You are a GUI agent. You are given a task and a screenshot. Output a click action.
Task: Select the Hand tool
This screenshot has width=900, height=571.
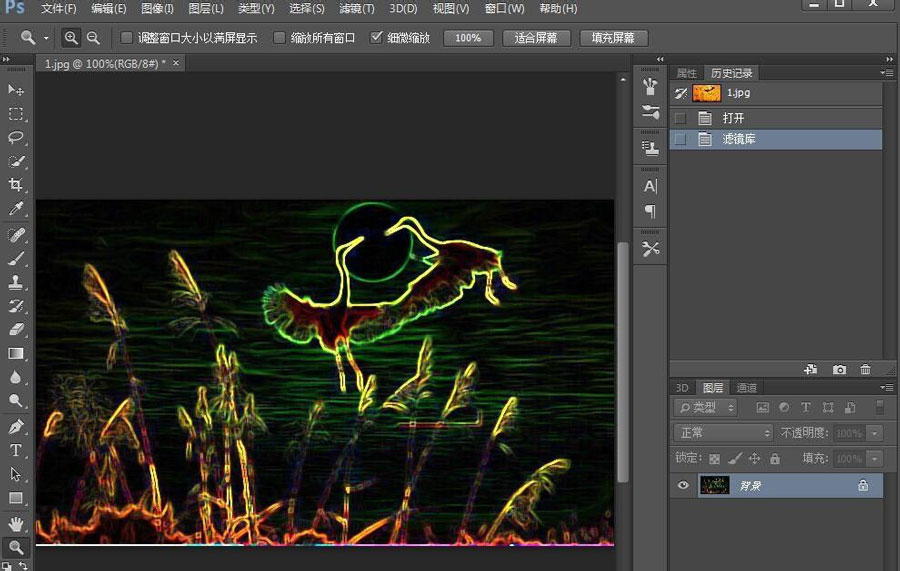[16, 523]
